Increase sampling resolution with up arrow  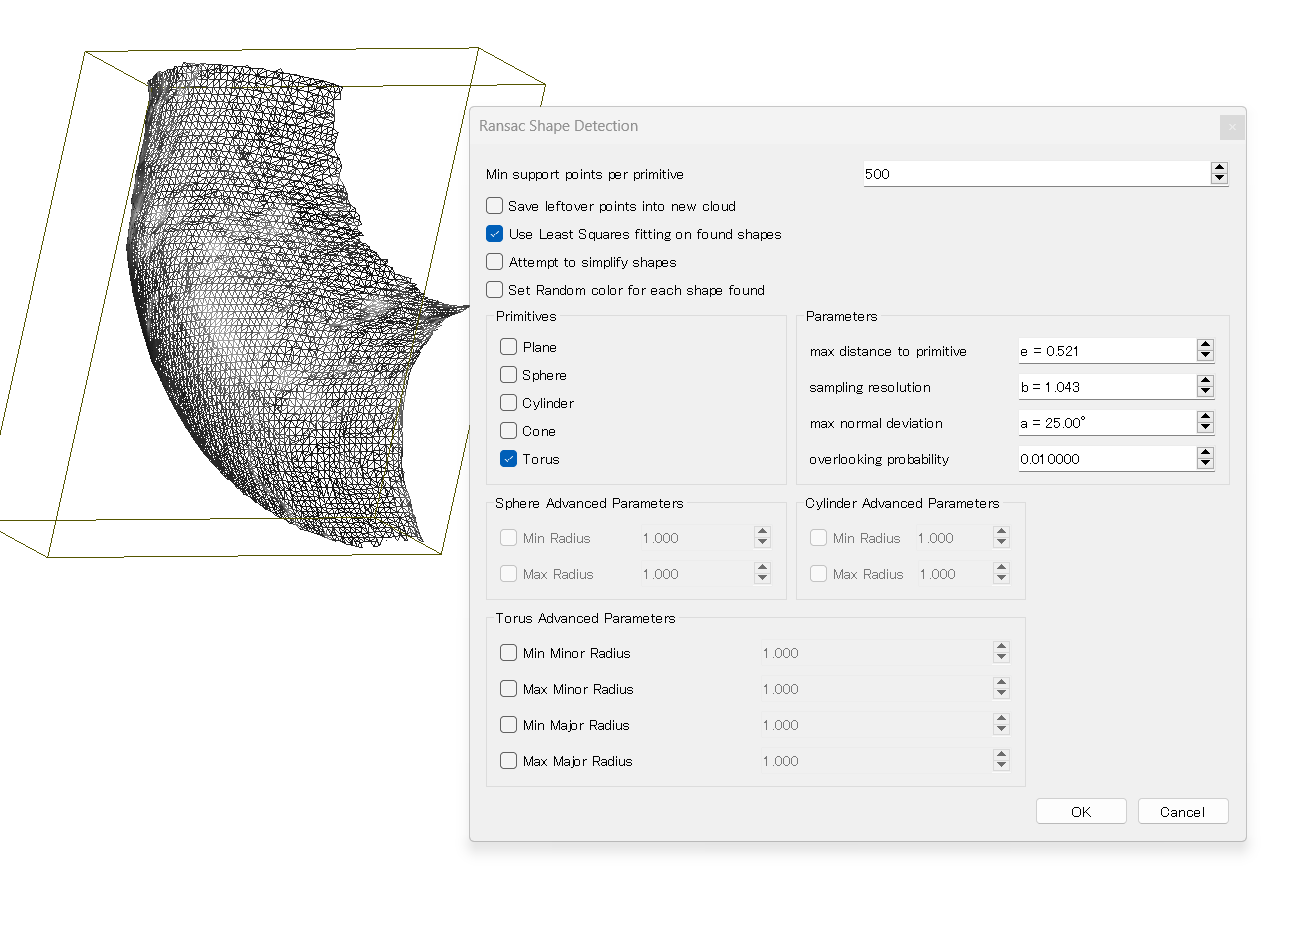coord(1205,381)
